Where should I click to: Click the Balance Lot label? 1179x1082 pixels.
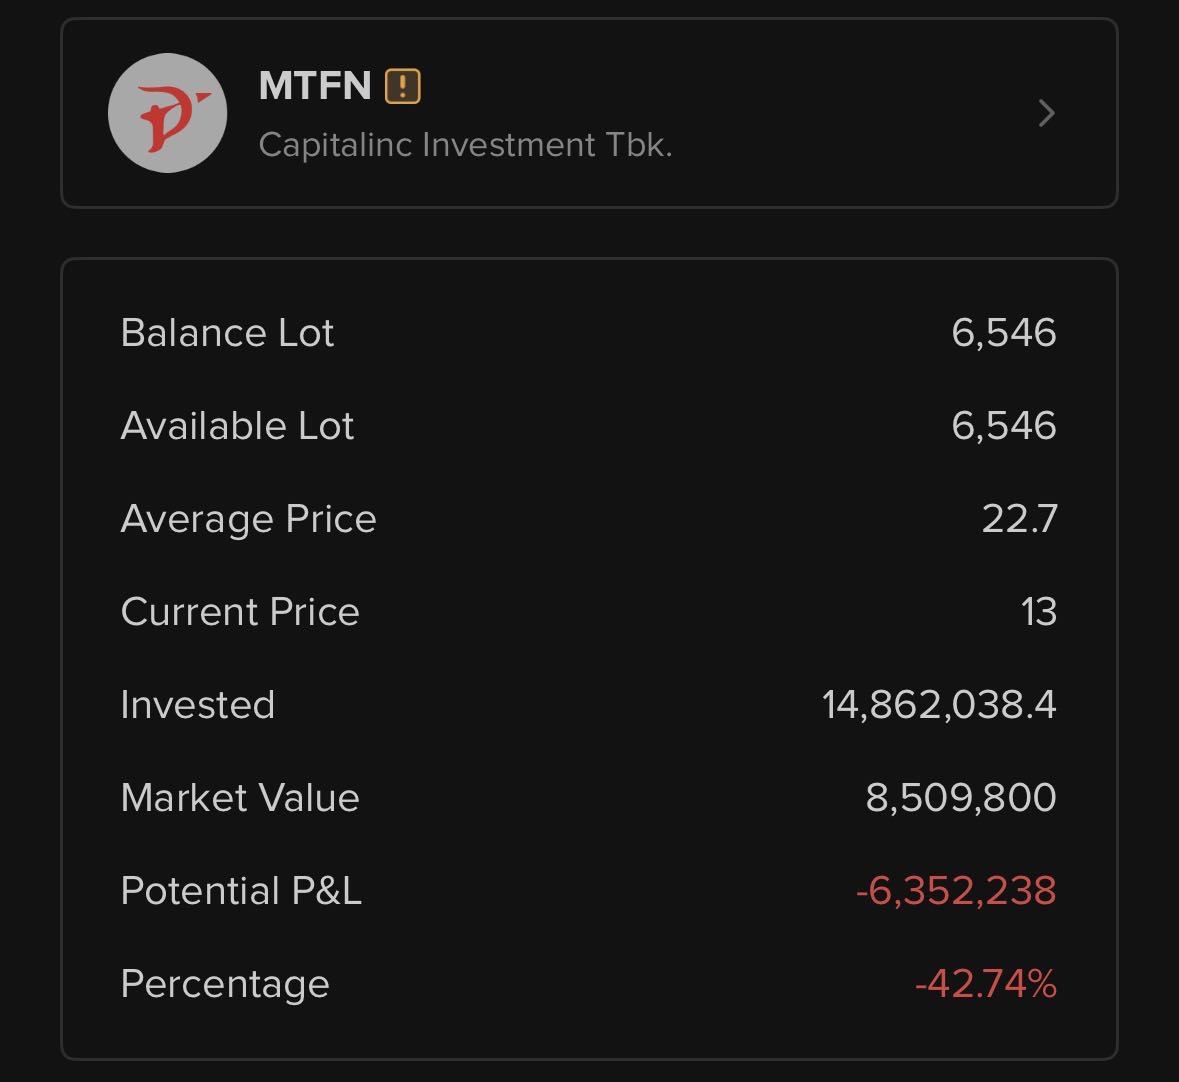[x=227, y=333]
